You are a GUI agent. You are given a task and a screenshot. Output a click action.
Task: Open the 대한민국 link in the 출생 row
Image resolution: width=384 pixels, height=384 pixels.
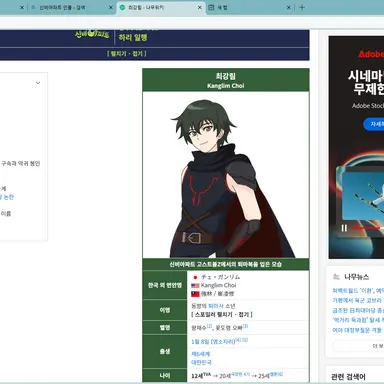201,362
